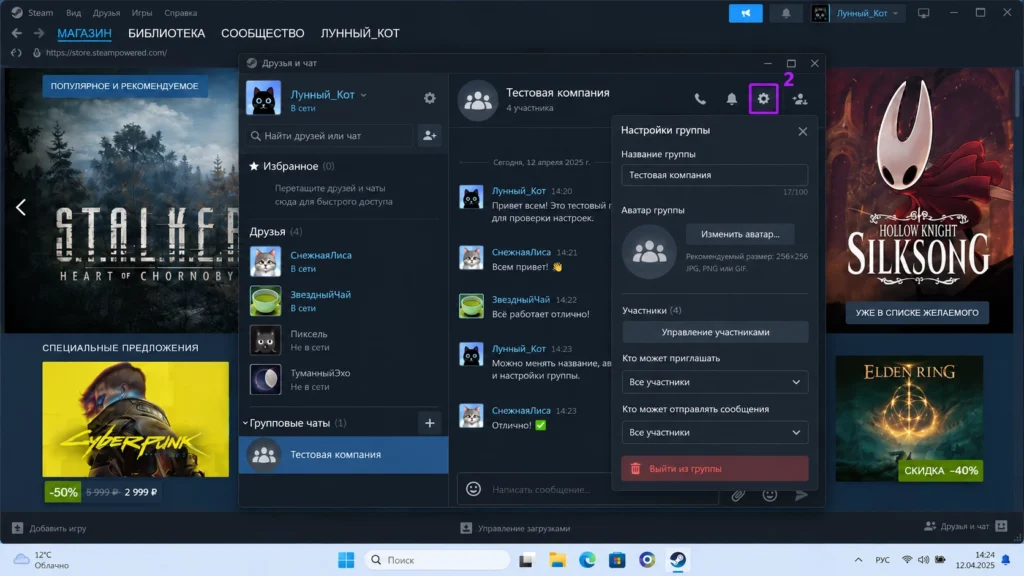The height and width of the screenshot is (576, 1024).
Task: Click Добавить игру link
Action: (49, 528)
